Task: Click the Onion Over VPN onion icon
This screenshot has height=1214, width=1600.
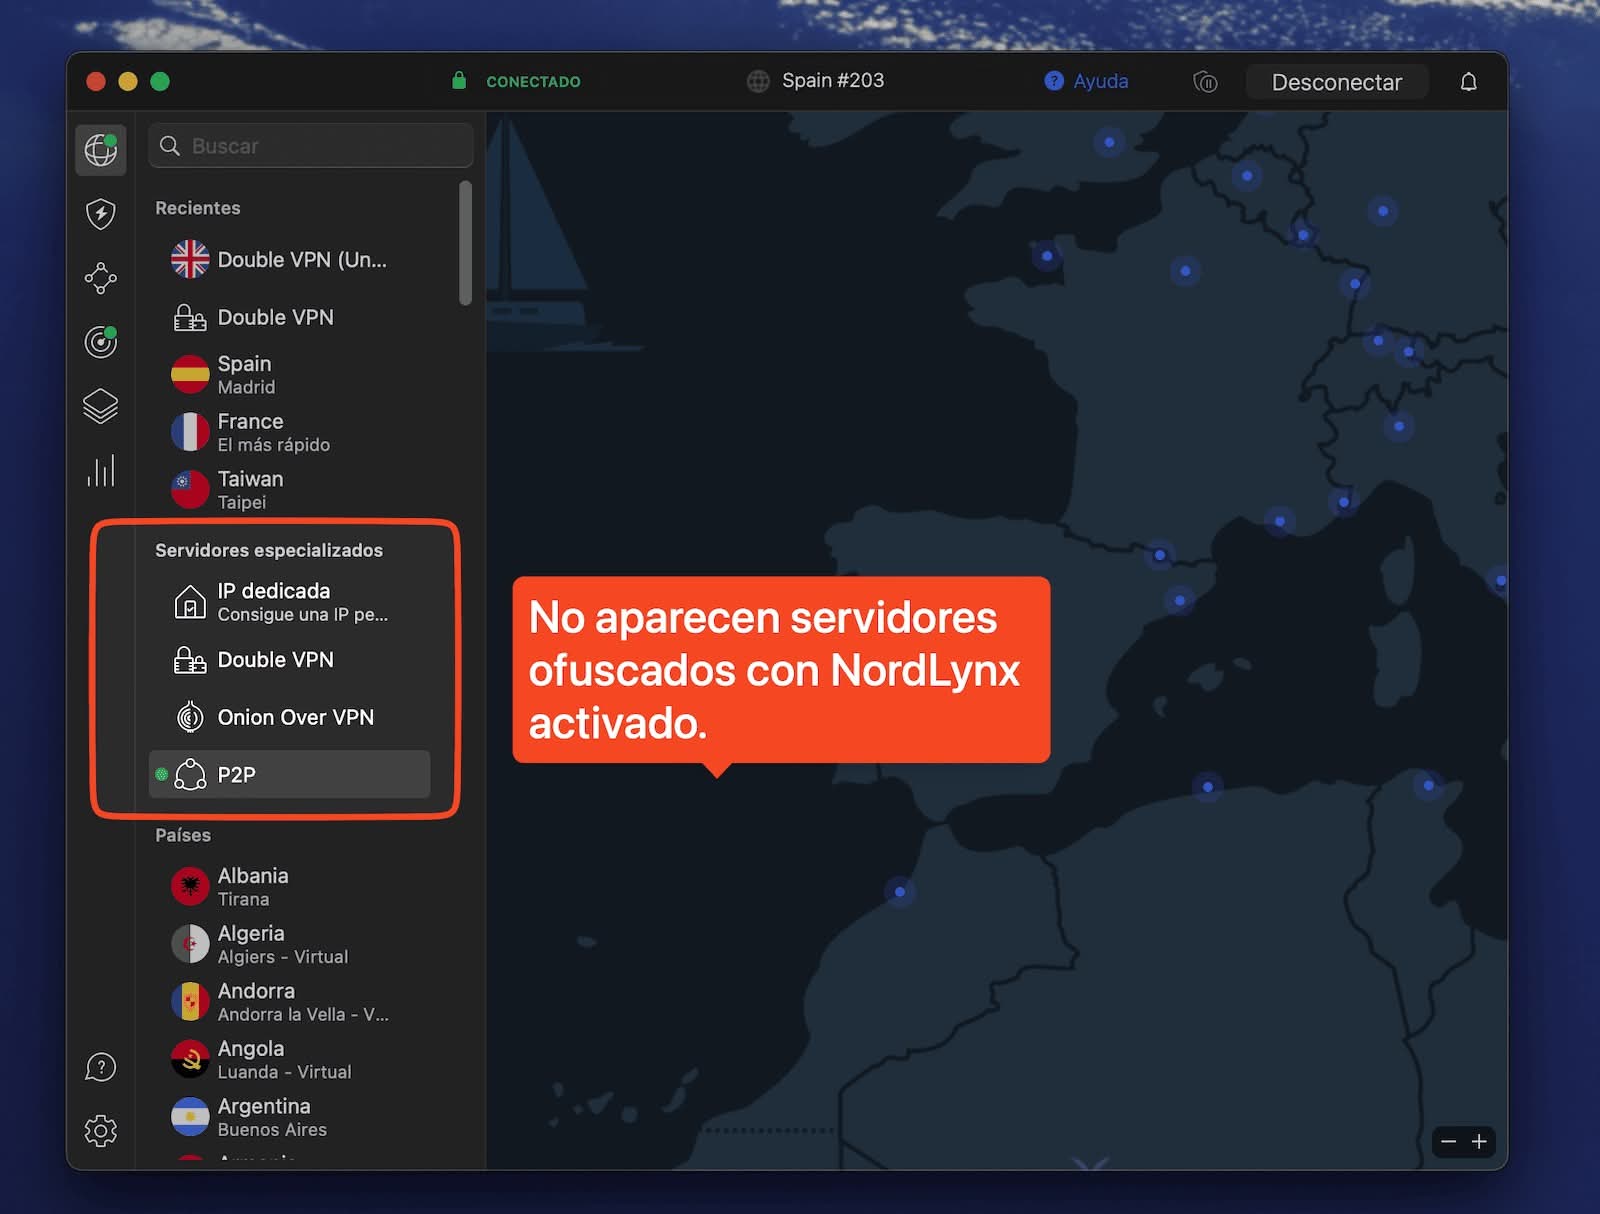Action: pyautogui.click(x=190, y=717)
